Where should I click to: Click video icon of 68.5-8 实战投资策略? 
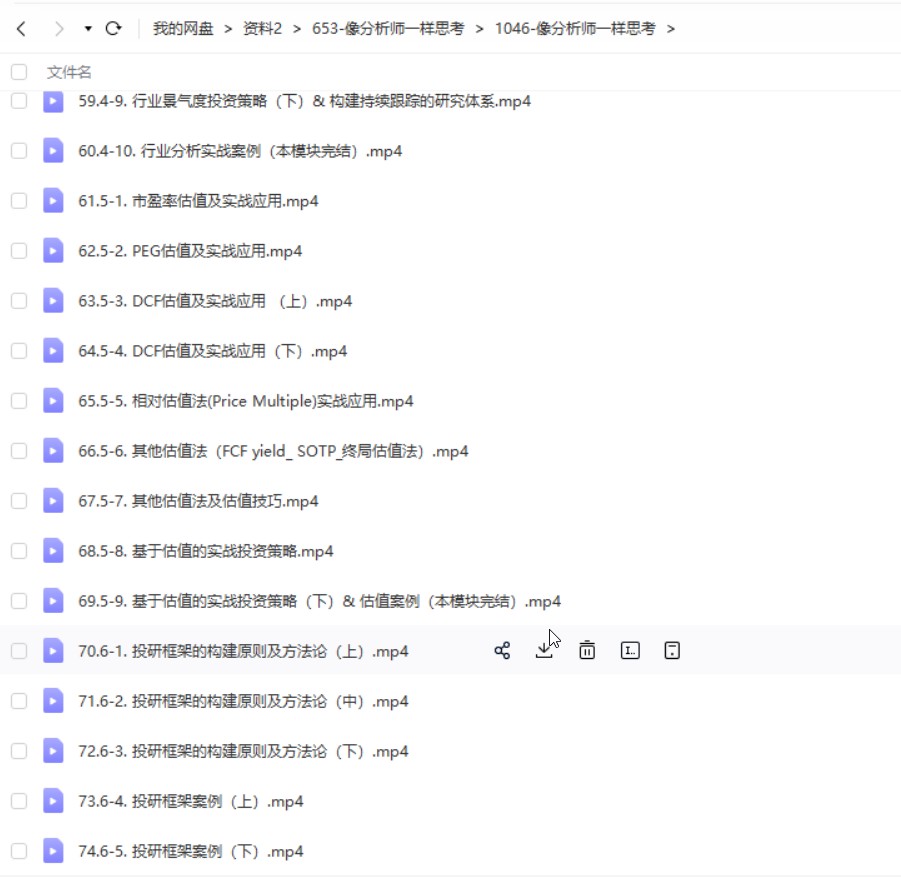click(53, 550)
